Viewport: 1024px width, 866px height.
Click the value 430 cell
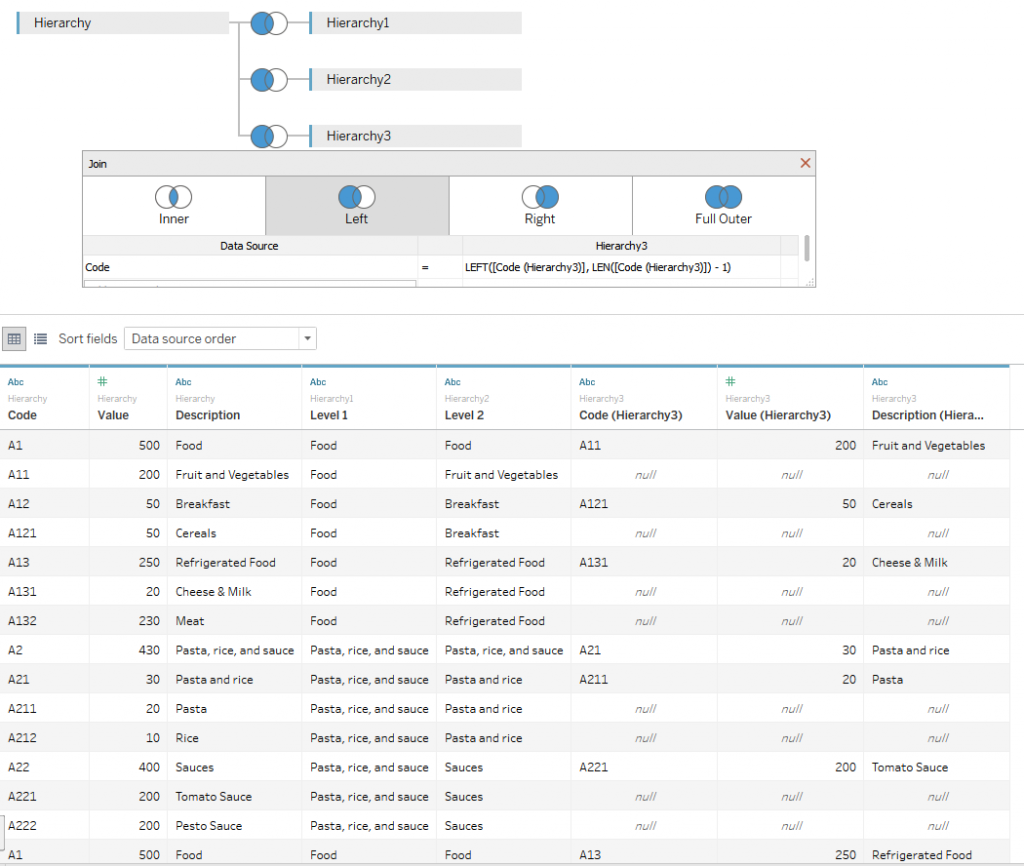click(129, 650)
